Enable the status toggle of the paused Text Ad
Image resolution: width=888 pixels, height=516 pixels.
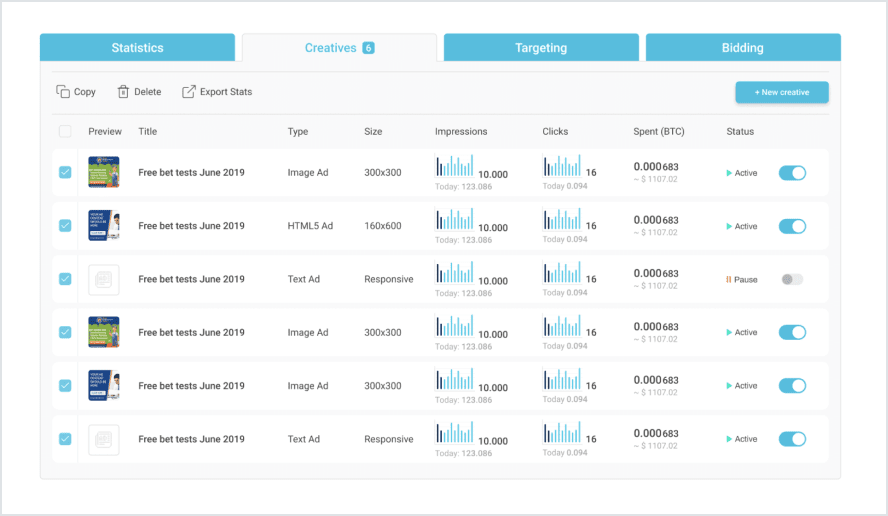click(x=792, y=279)
